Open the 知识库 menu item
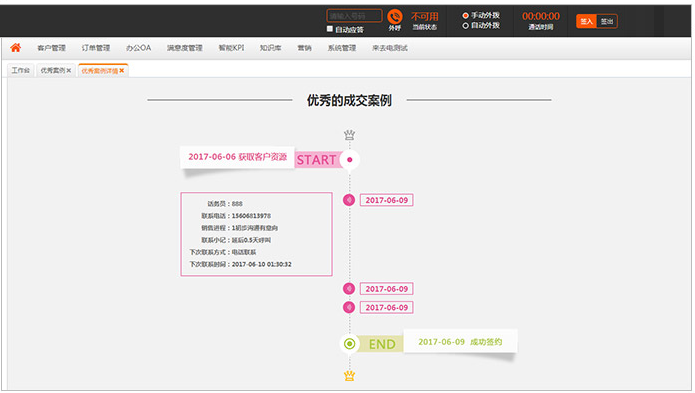The width and height of the screenshot is (695, 393). [270, 48]
